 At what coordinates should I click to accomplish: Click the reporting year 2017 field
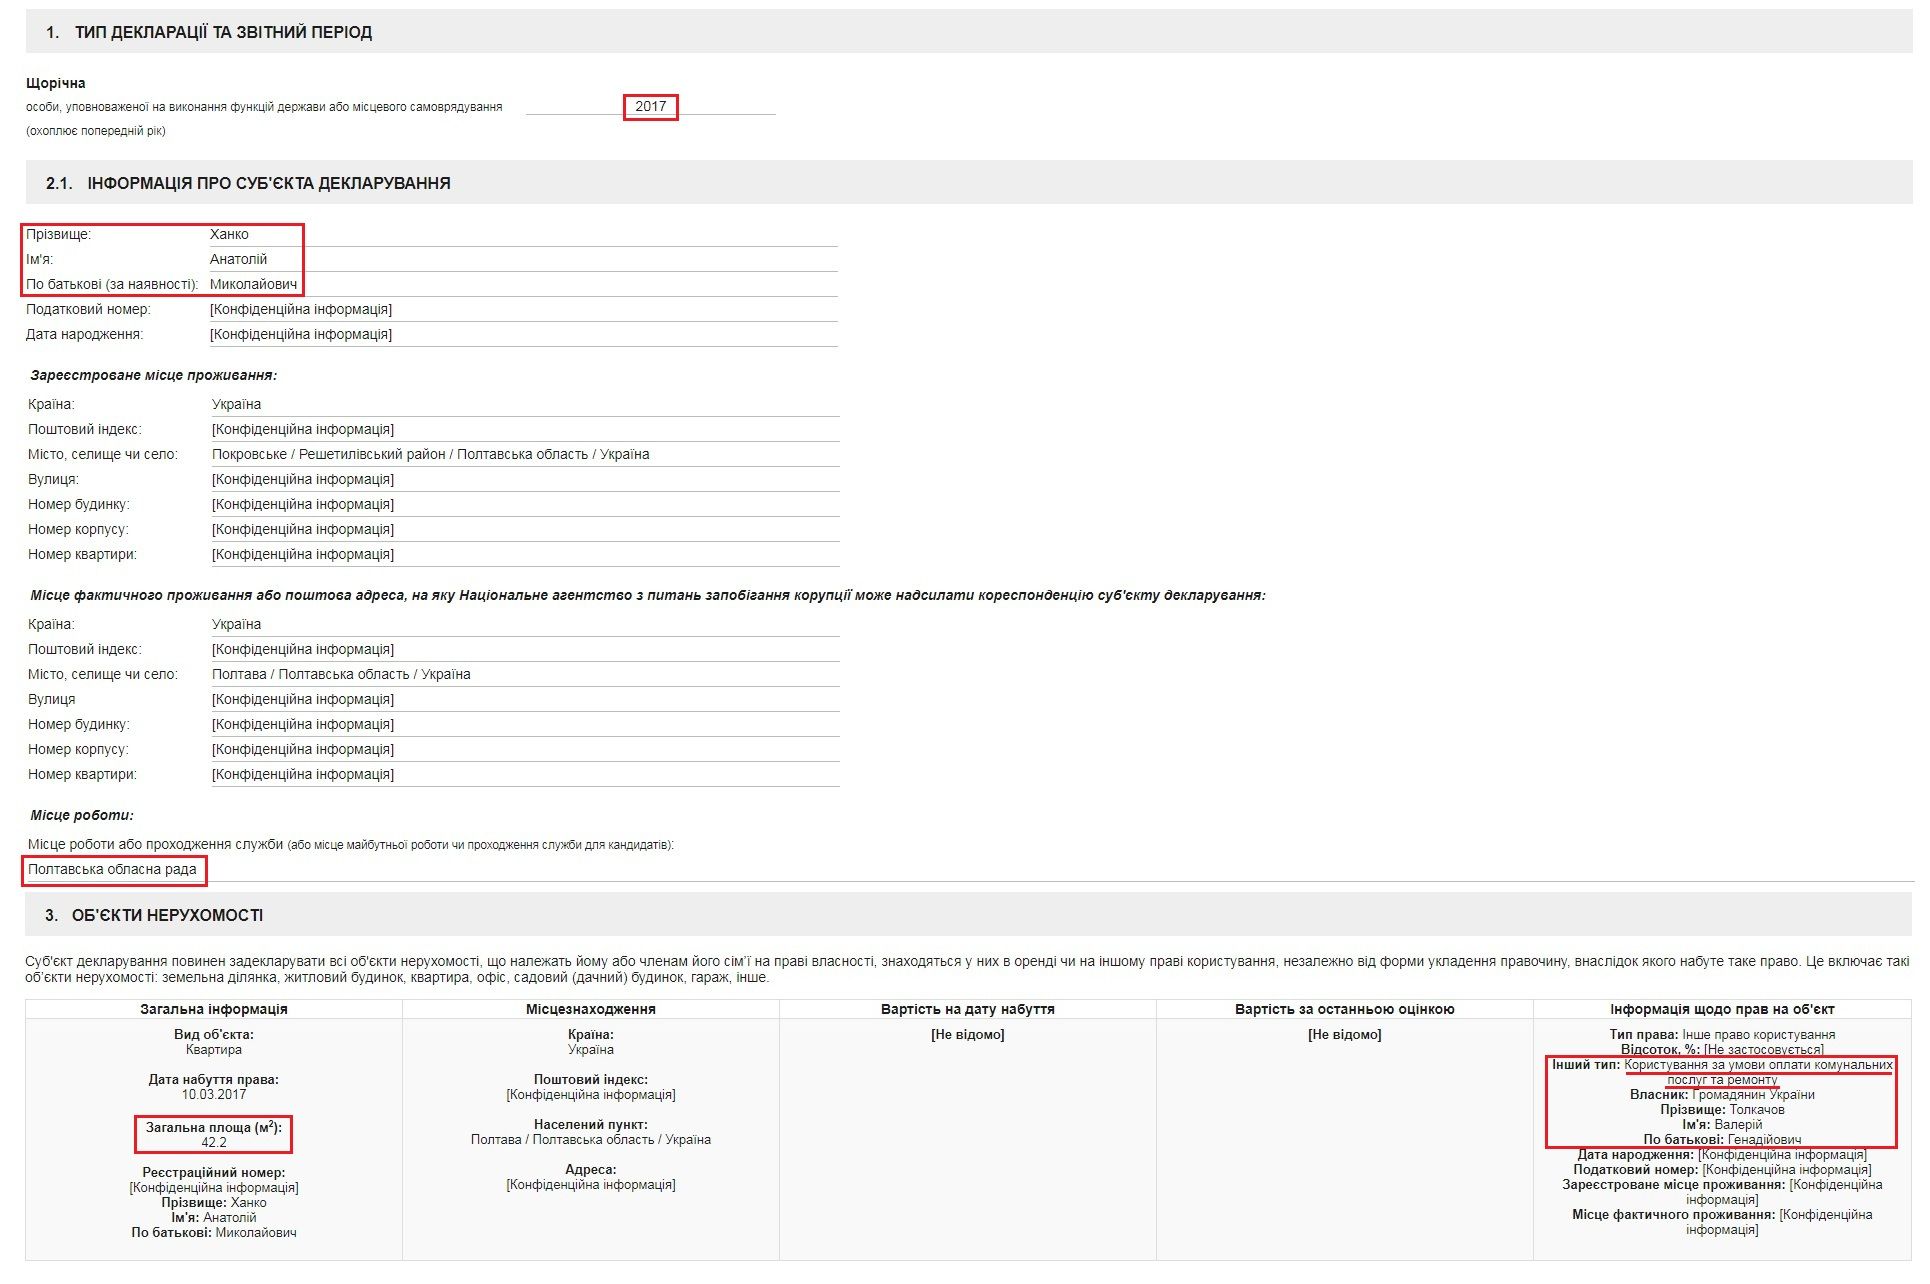[650, 106]
